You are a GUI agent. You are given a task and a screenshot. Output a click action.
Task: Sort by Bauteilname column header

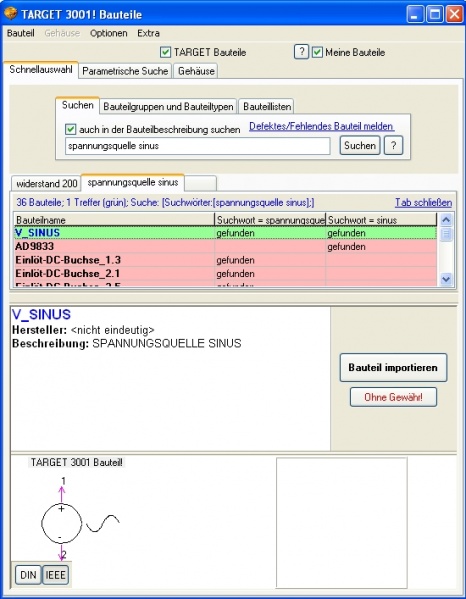(114, 220)
